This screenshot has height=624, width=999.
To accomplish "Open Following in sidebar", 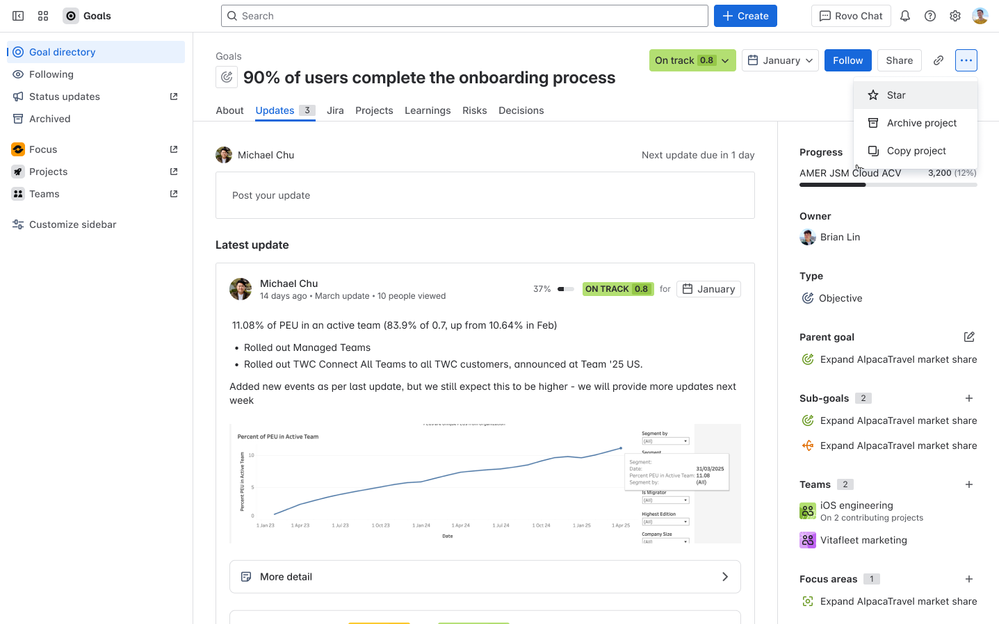I will [x=96, y=75].
